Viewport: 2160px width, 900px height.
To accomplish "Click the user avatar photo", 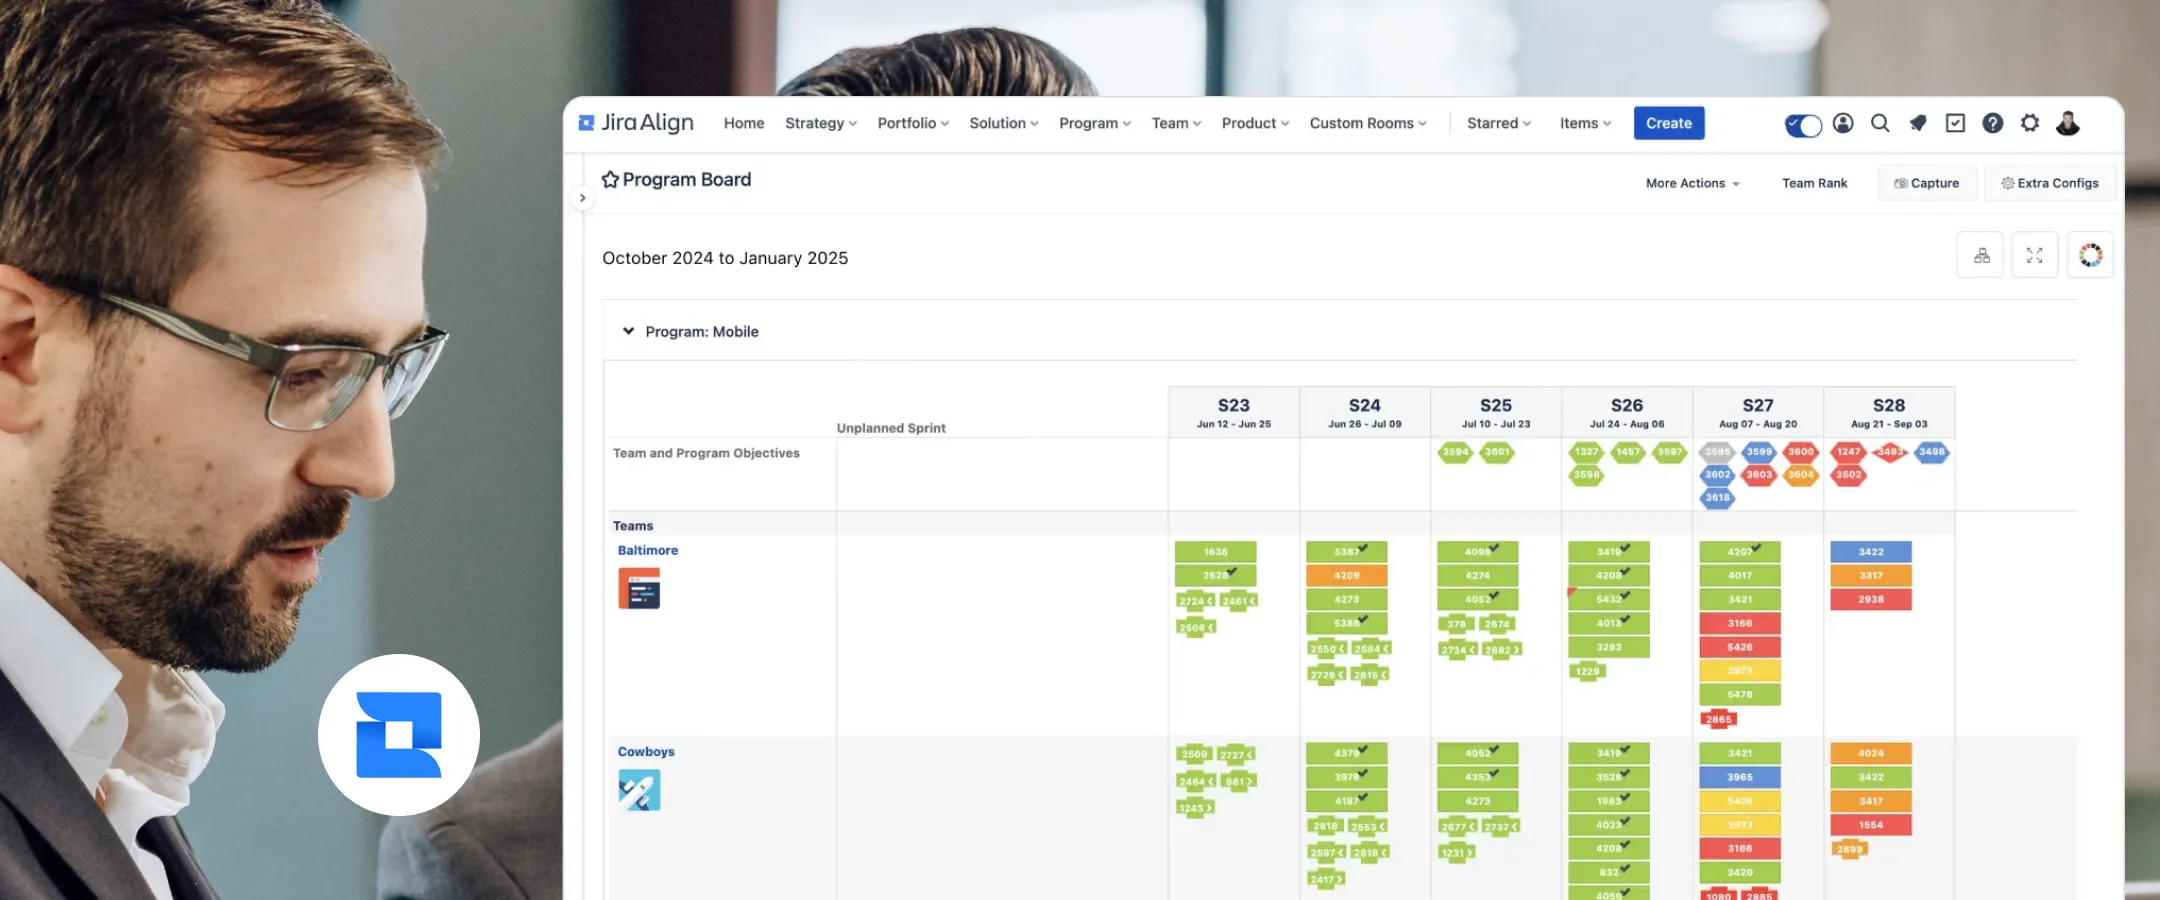I will click(x=2068, y=123).
